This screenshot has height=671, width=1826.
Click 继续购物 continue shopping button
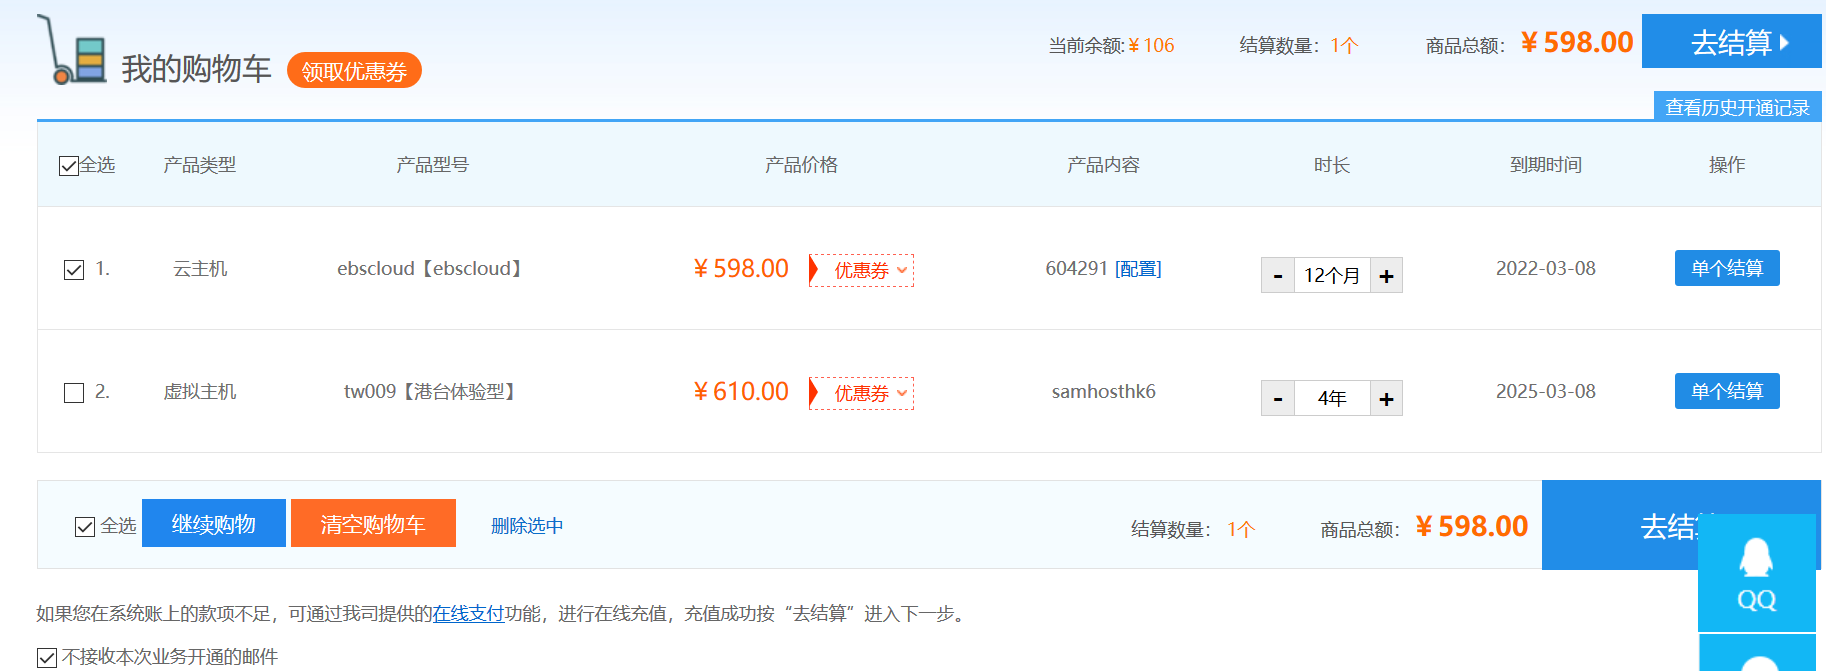214,524
